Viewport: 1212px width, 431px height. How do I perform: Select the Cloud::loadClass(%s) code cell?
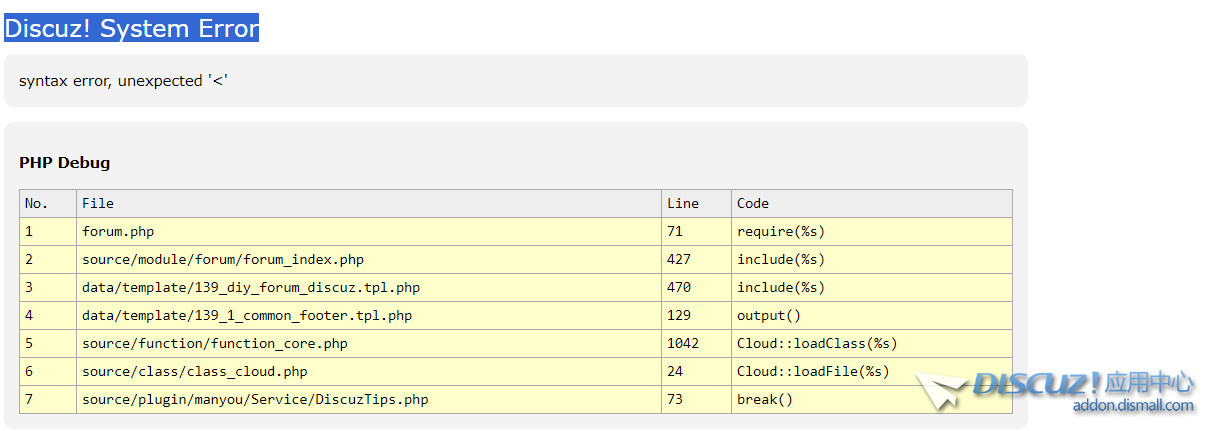(872, 343)
